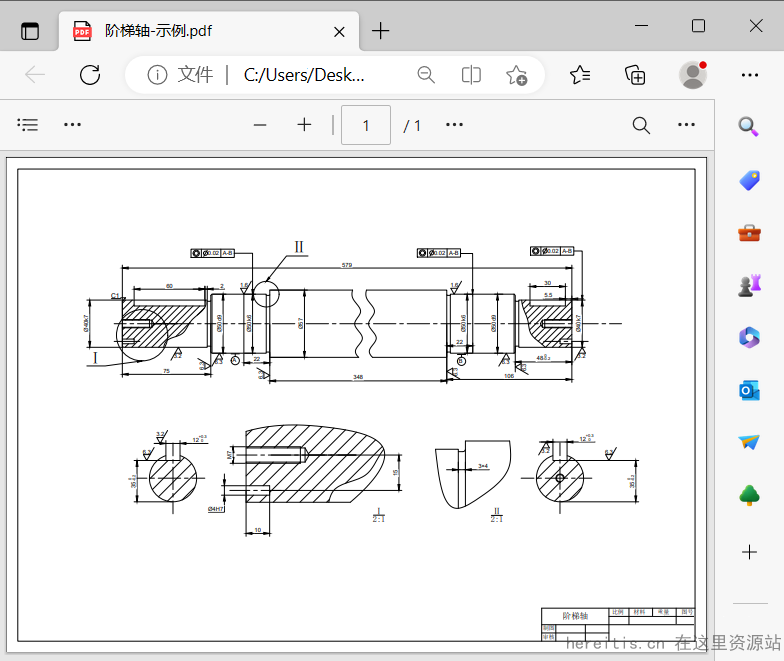The image size is (784, 661).
Task: Minimize the browser window
Action: [642, 26]
